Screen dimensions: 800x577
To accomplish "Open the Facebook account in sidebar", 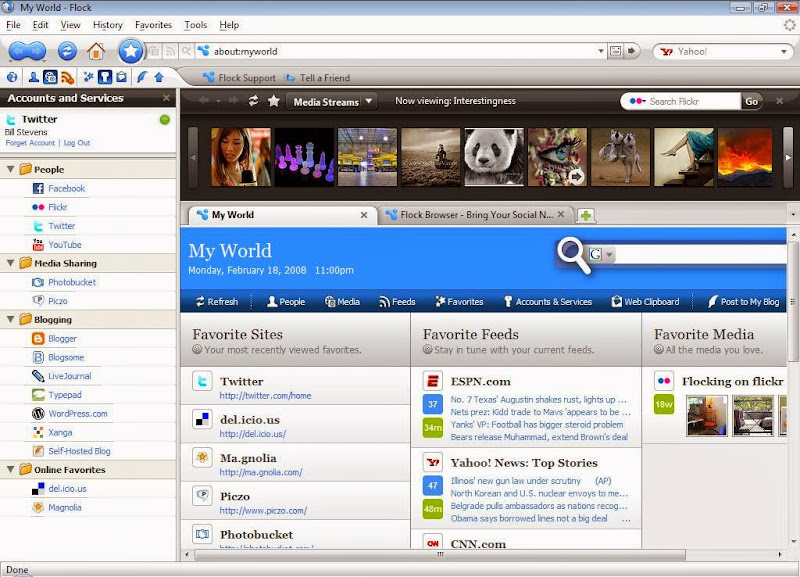I will click(x=66, y=188).
